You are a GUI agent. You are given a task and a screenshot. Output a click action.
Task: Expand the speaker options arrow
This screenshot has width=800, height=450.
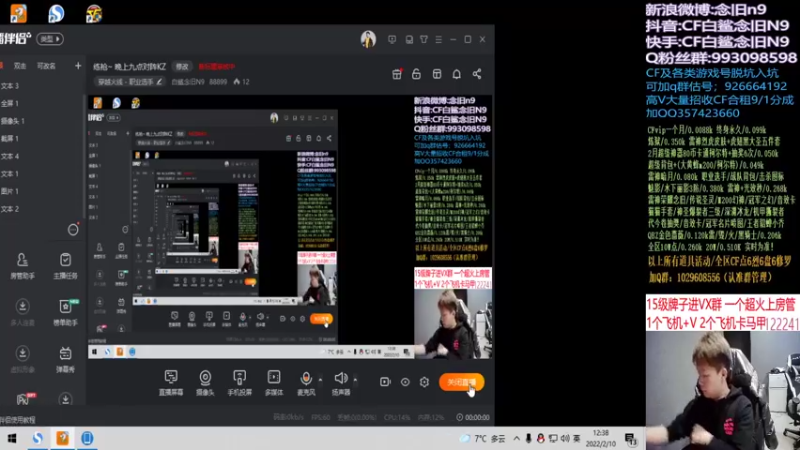(x=355, y=380)
